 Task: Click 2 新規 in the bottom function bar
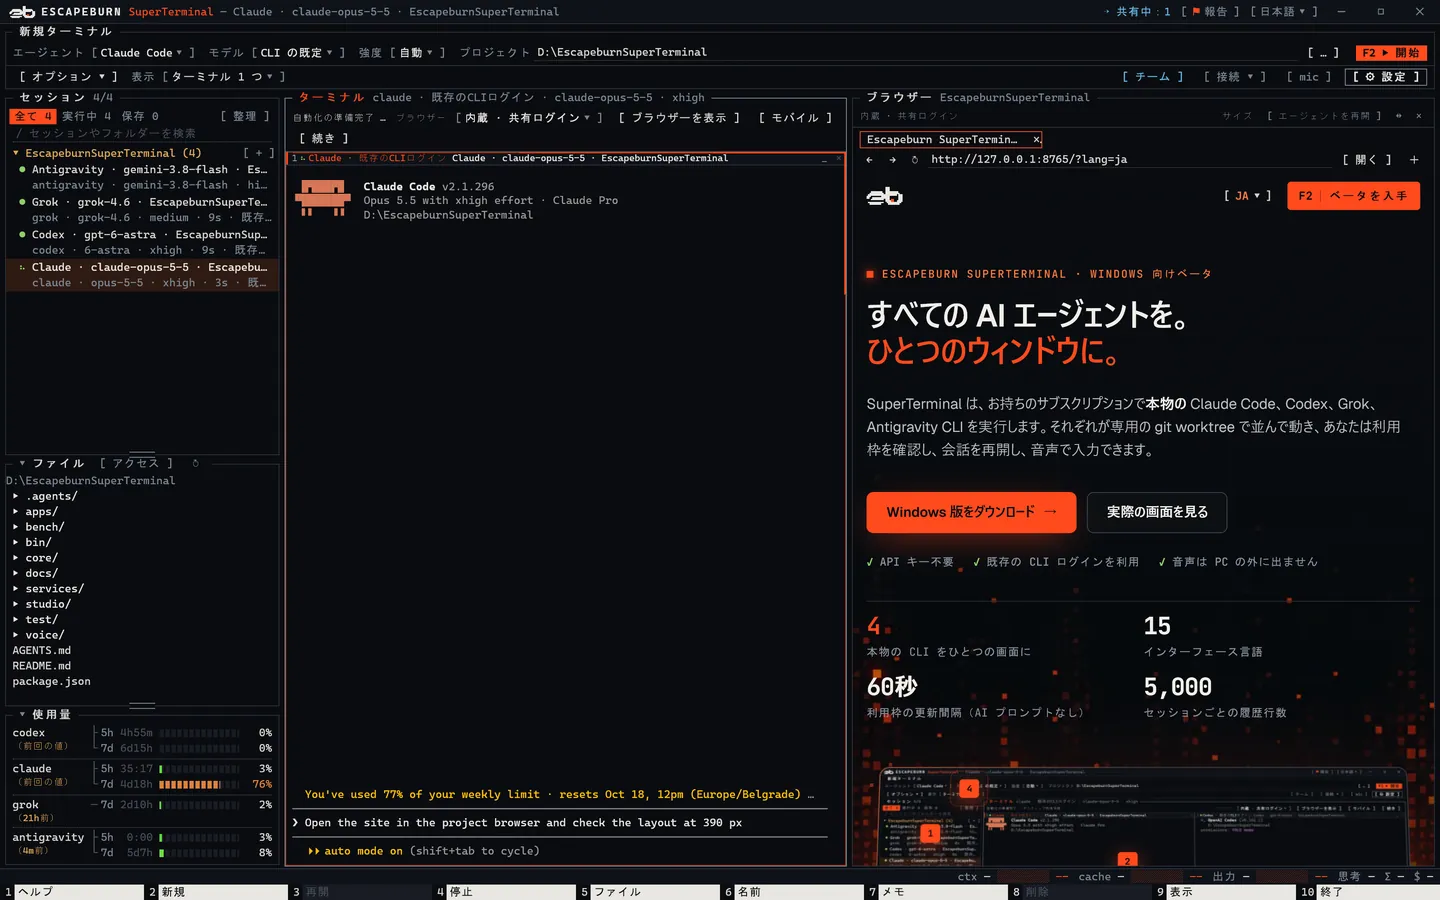[x=216, y=892]
